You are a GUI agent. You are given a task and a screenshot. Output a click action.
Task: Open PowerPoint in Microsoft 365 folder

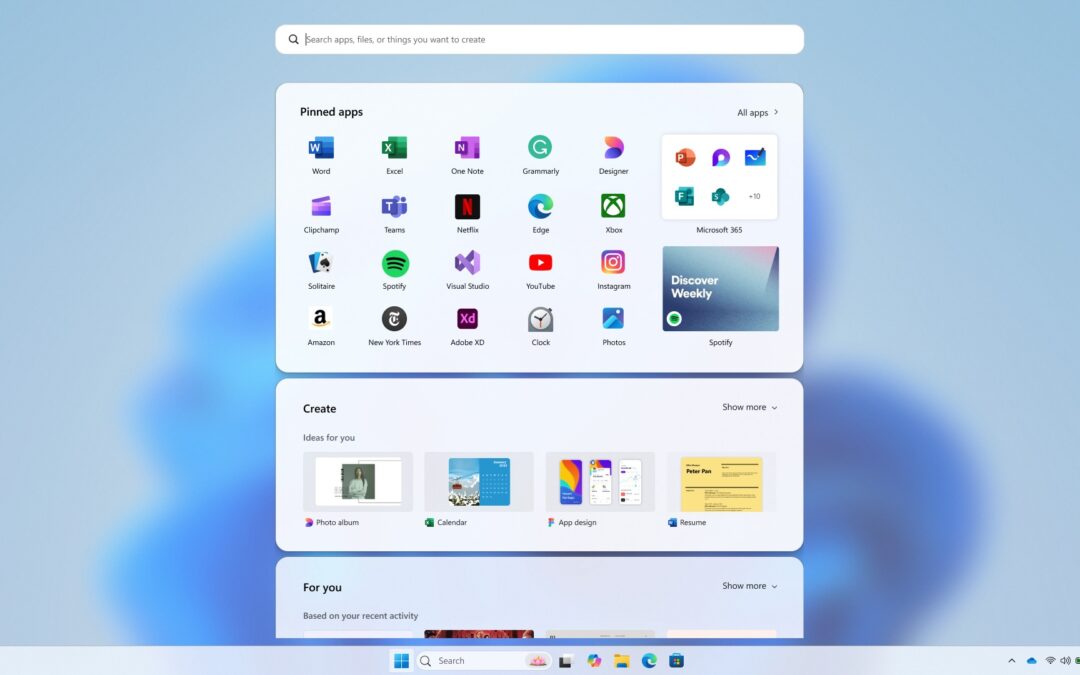[x=685, y=158]
